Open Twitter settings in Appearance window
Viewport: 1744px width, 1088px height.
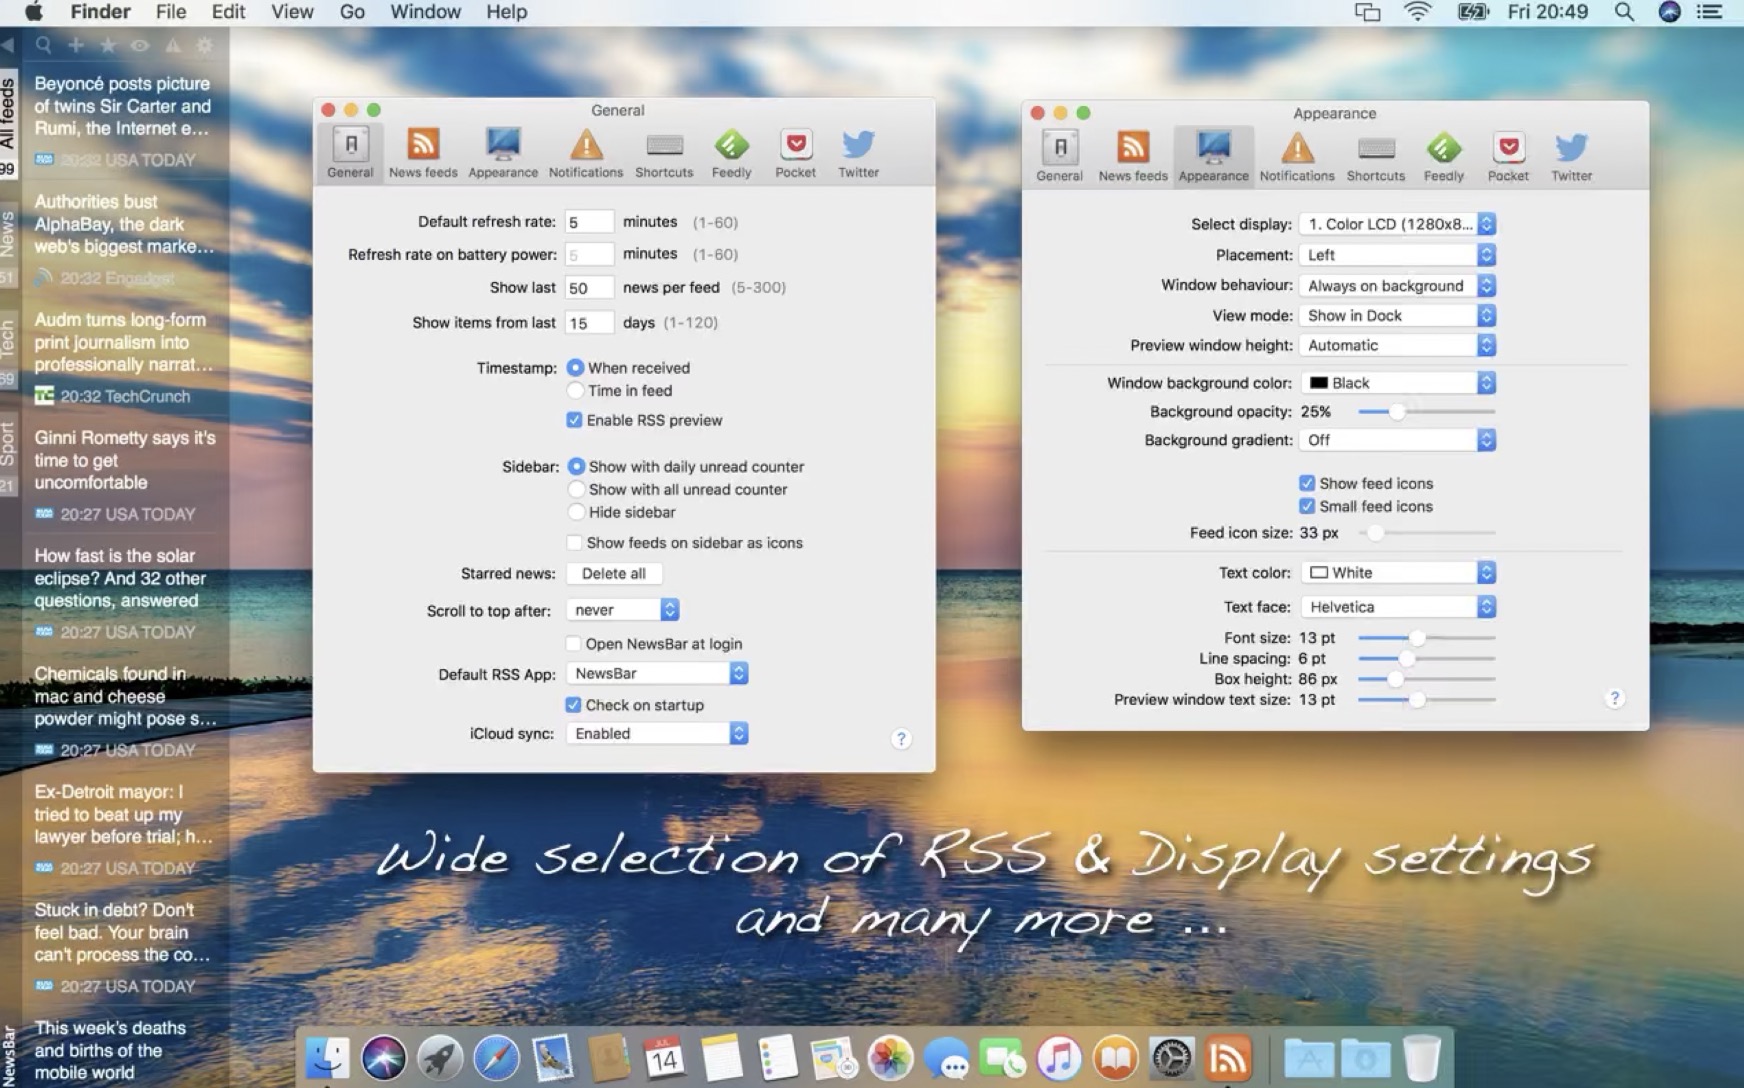(1571, 156)
